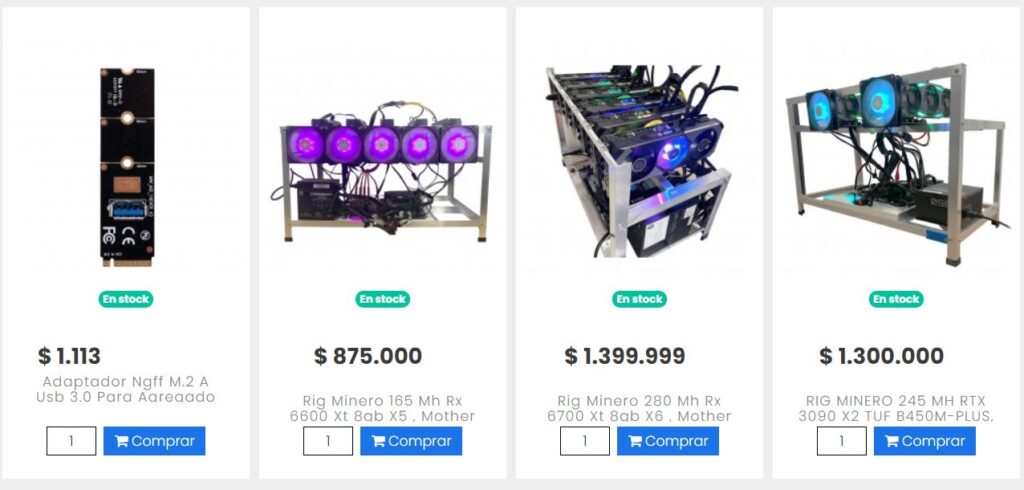Image resolution: width=1024 pixels, height=490 pixels.
Task: Open Rx 6700 Xt rig product photo
Action: (x=640, y=160)
